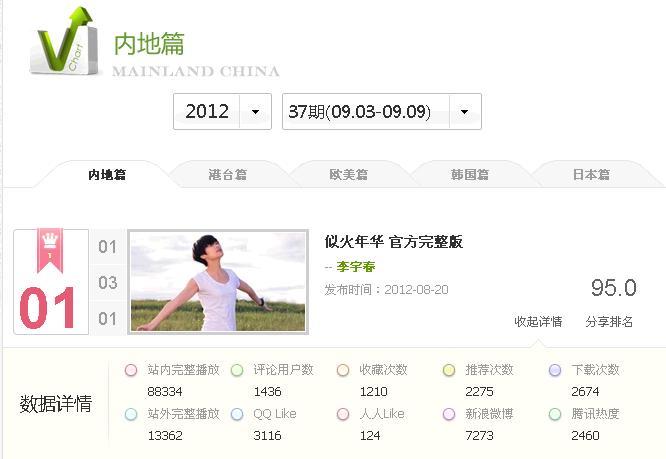Click the green circle beside 评论用户数
This screenshot has width=666, height=459.
(237, 370)
